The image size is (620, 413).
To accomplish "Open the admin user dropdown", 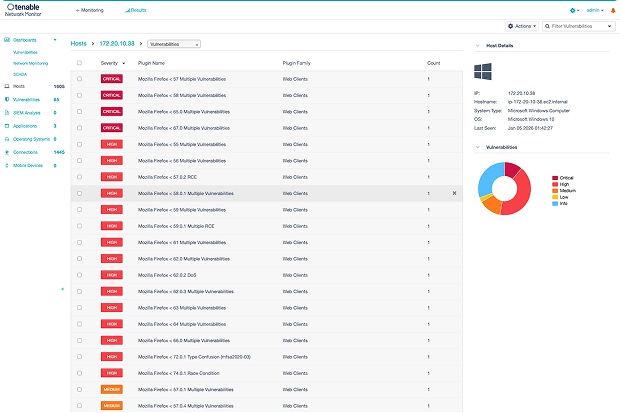I will pyautogui.click(x=595, y=10).
